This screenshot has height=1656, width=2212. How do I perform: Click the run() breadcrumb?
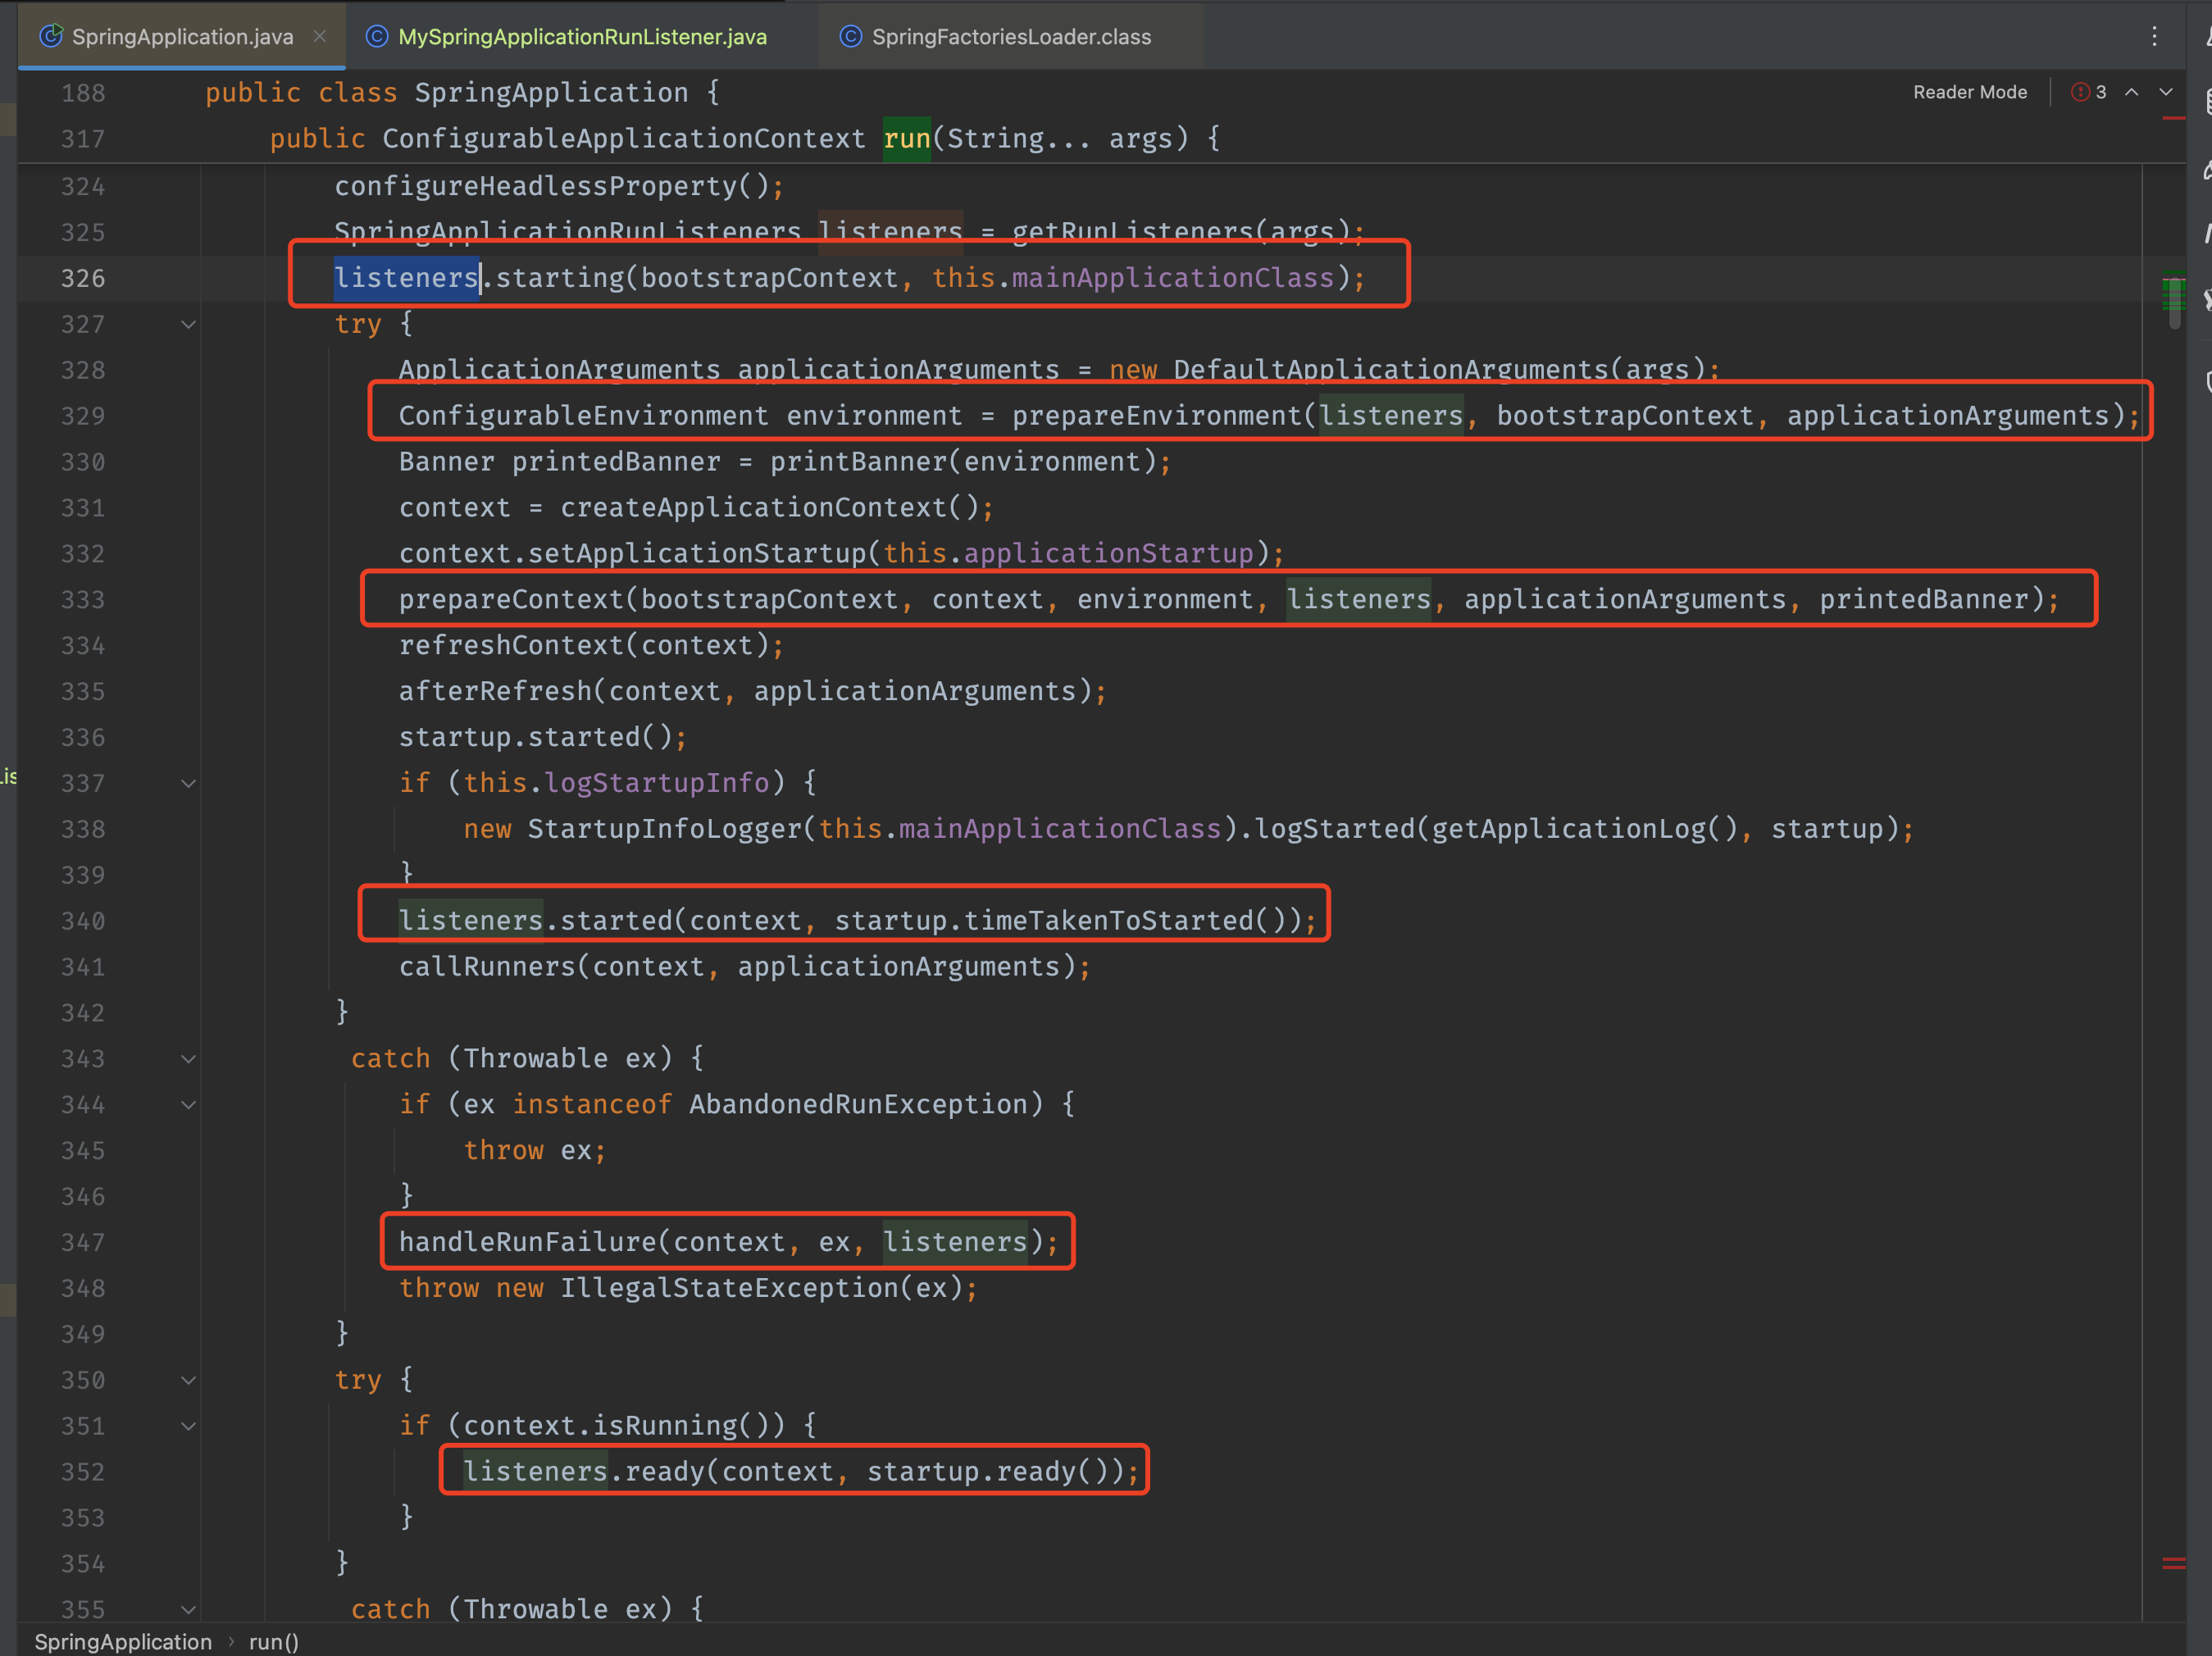pyautogui.click(x=273, y=1642)
